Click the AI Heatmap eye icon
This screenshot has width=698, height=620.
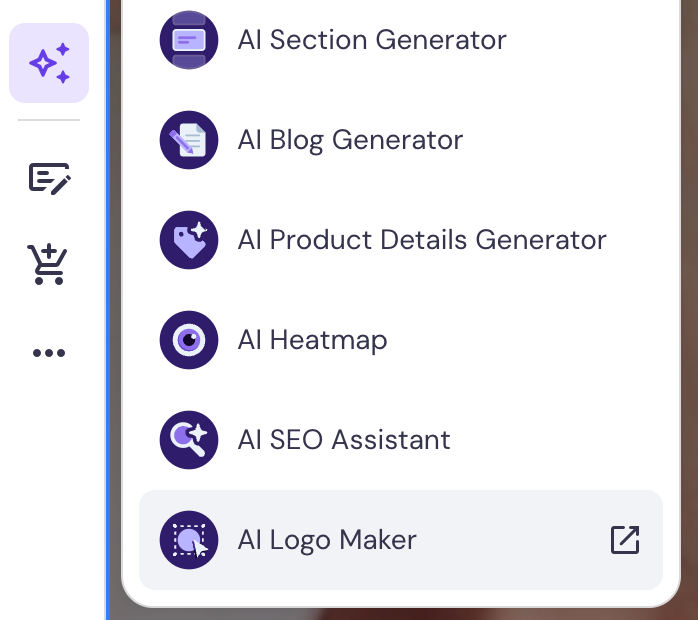click(189, 340)
